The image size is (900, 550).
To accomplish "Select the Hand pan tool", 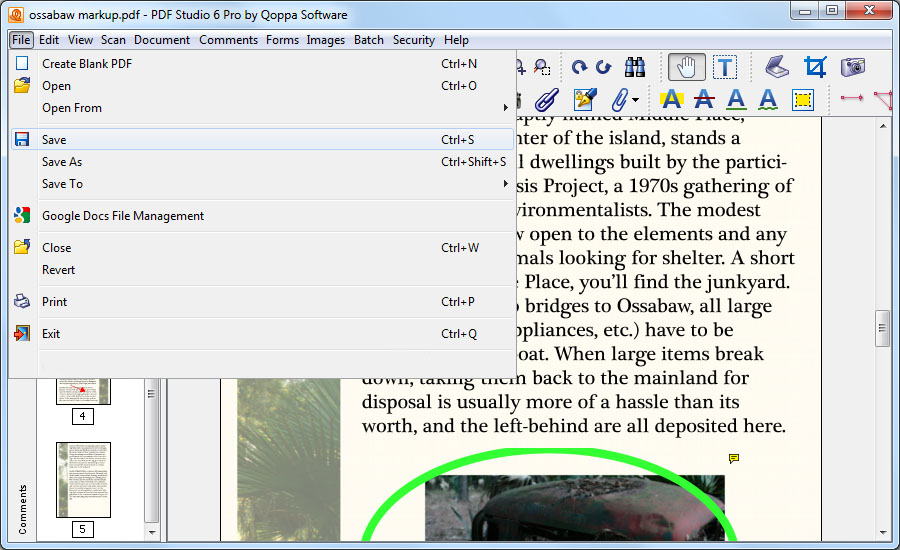I will pyautogui.click(x=686, y=67).
